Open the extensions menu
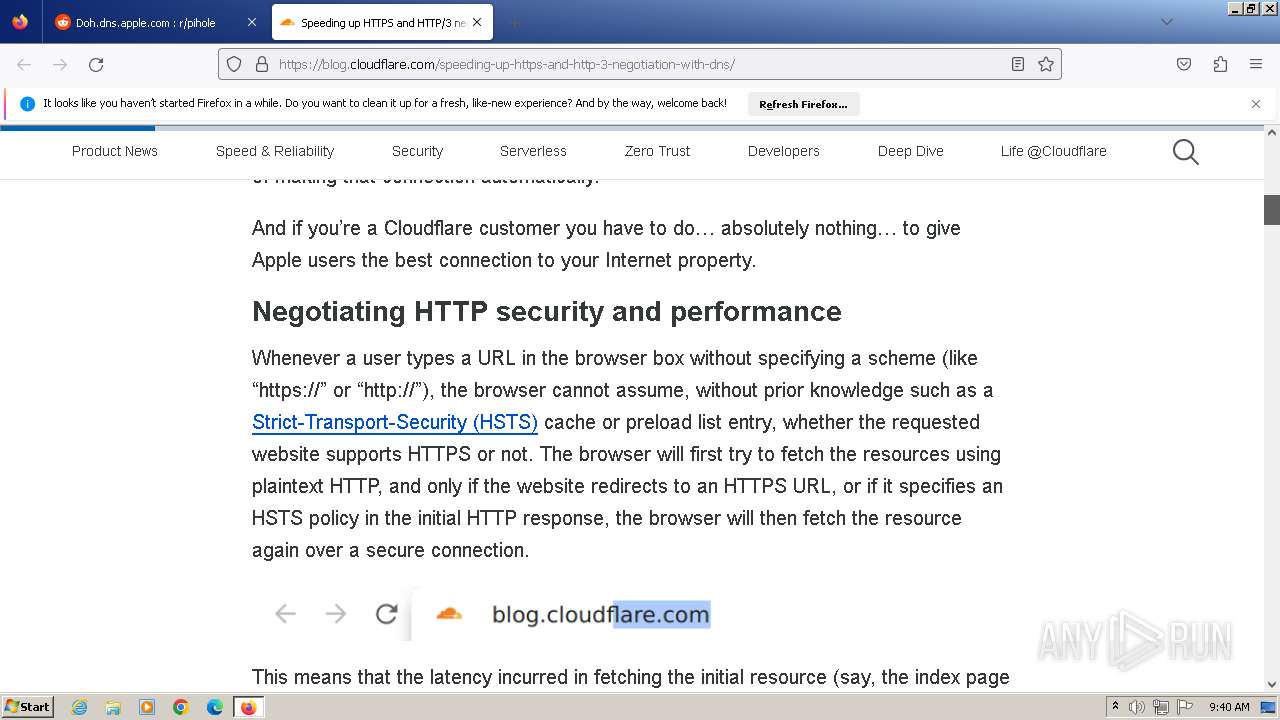Viewport: 1280px width, 720px height. click(x=1220, y=64)
